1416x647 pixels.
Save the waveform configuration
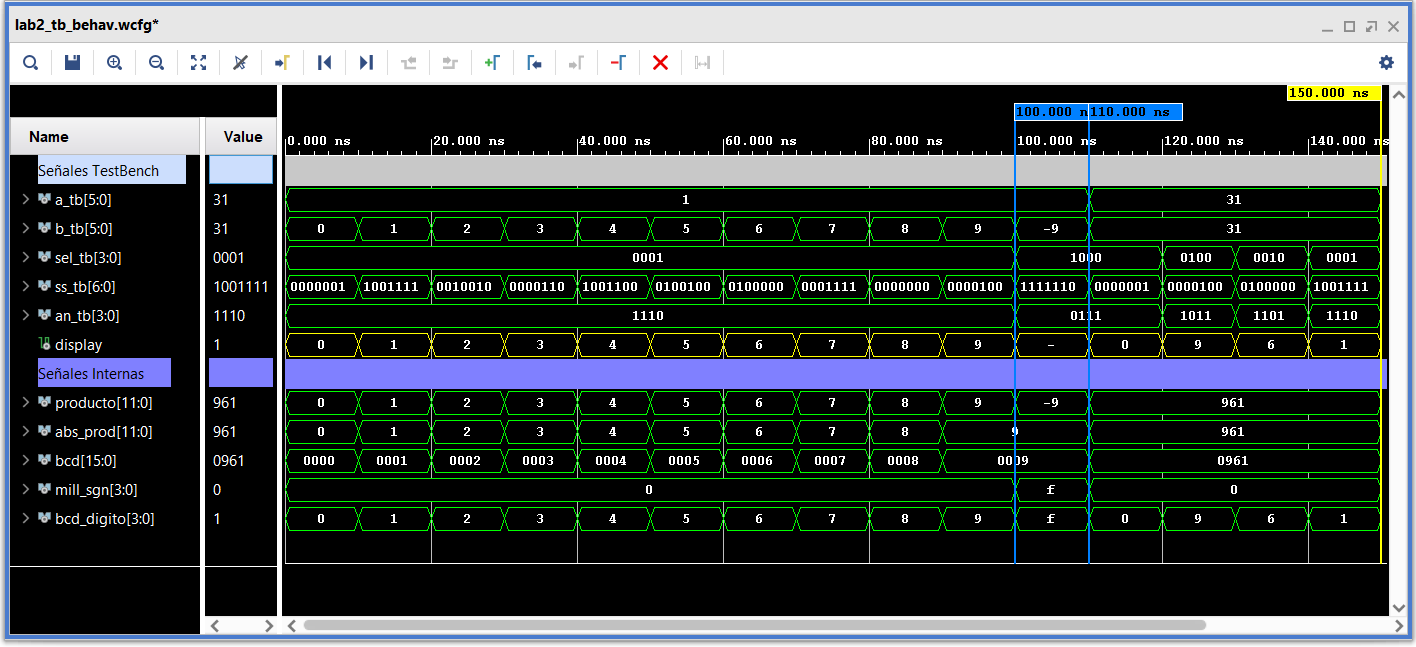72,63
